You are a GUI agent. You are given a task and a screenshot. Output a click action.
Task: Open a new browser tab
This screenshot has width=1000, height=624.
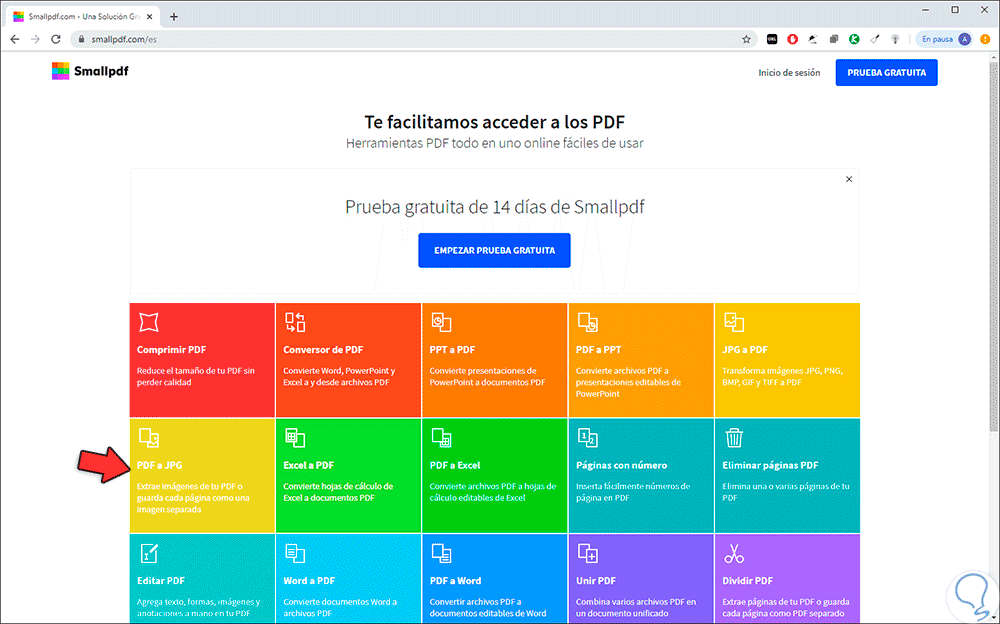173,17
